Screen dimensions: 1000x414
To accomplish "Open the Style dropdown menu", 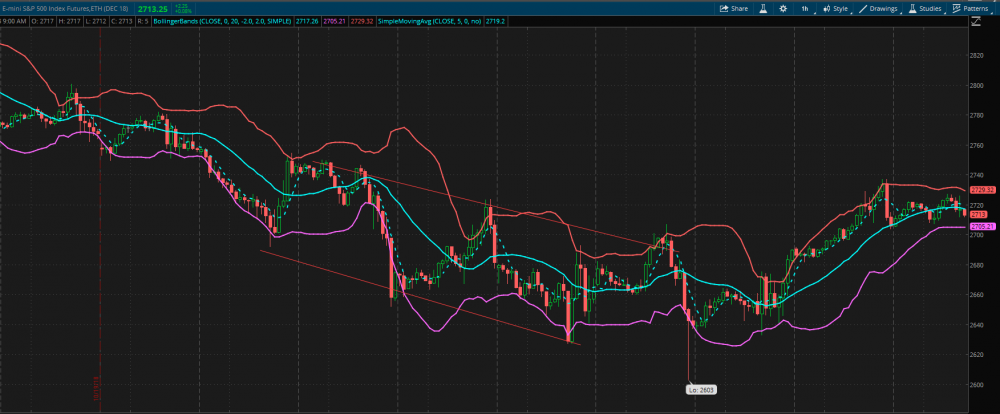I will pyautogui.click(x=834, y=8).
